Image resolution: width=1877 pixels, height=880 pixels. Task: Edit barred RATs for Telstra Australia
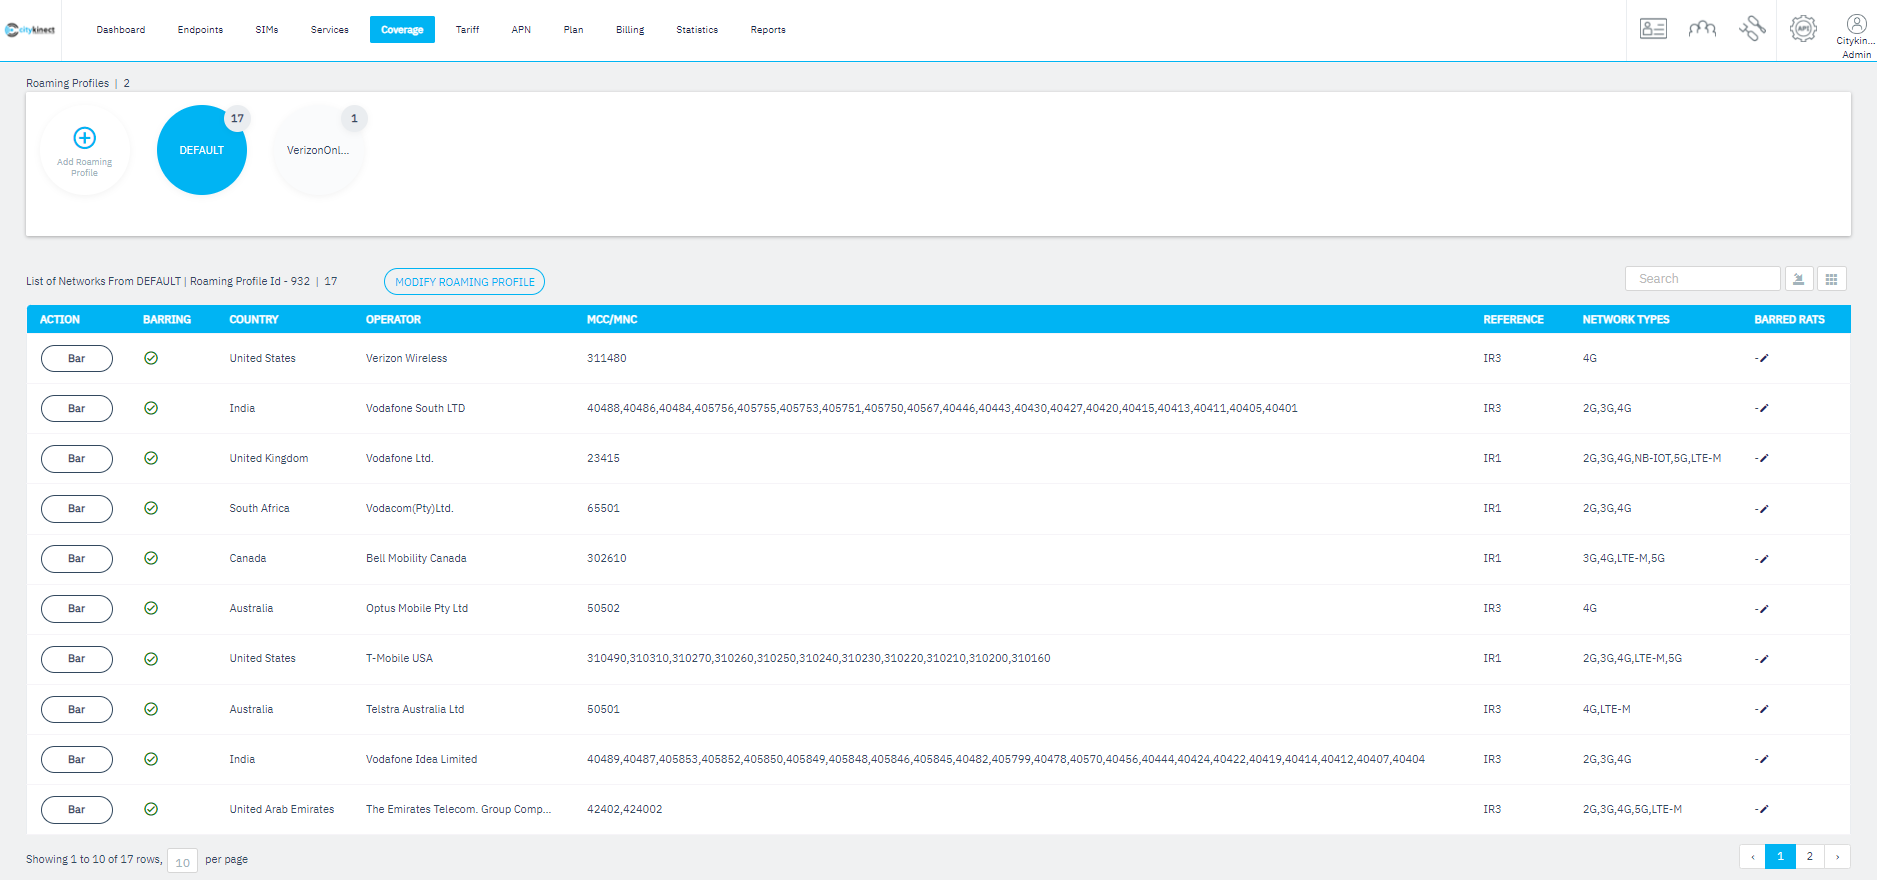1762,709
